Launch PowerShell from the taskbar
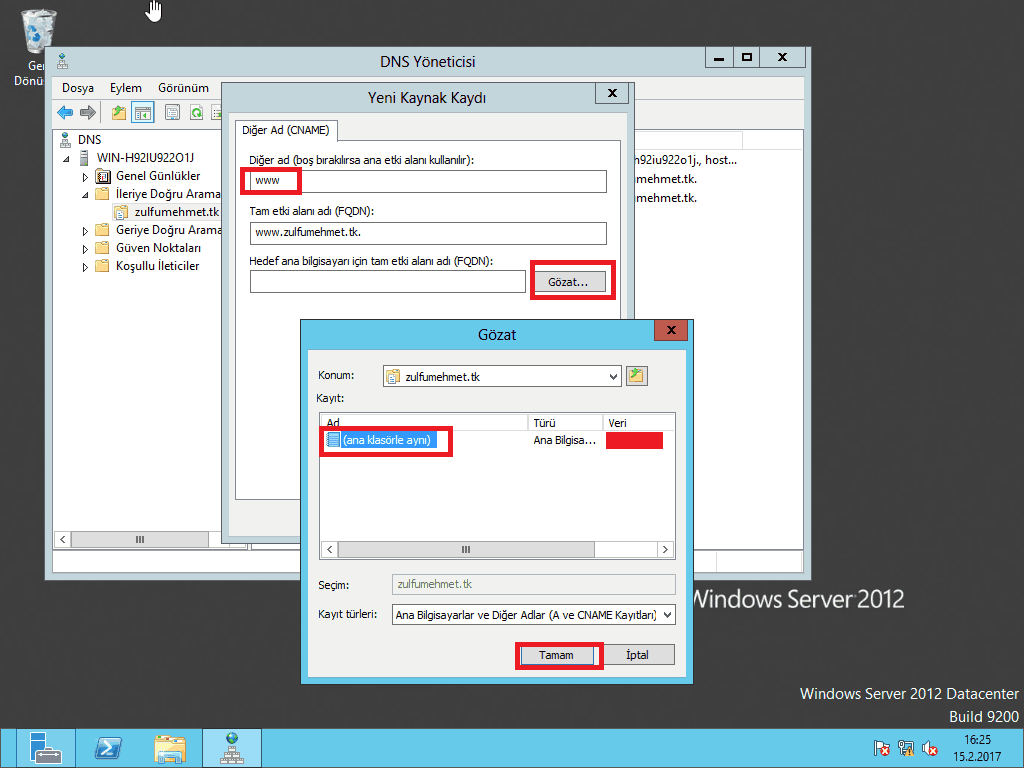 pos(108,748)
